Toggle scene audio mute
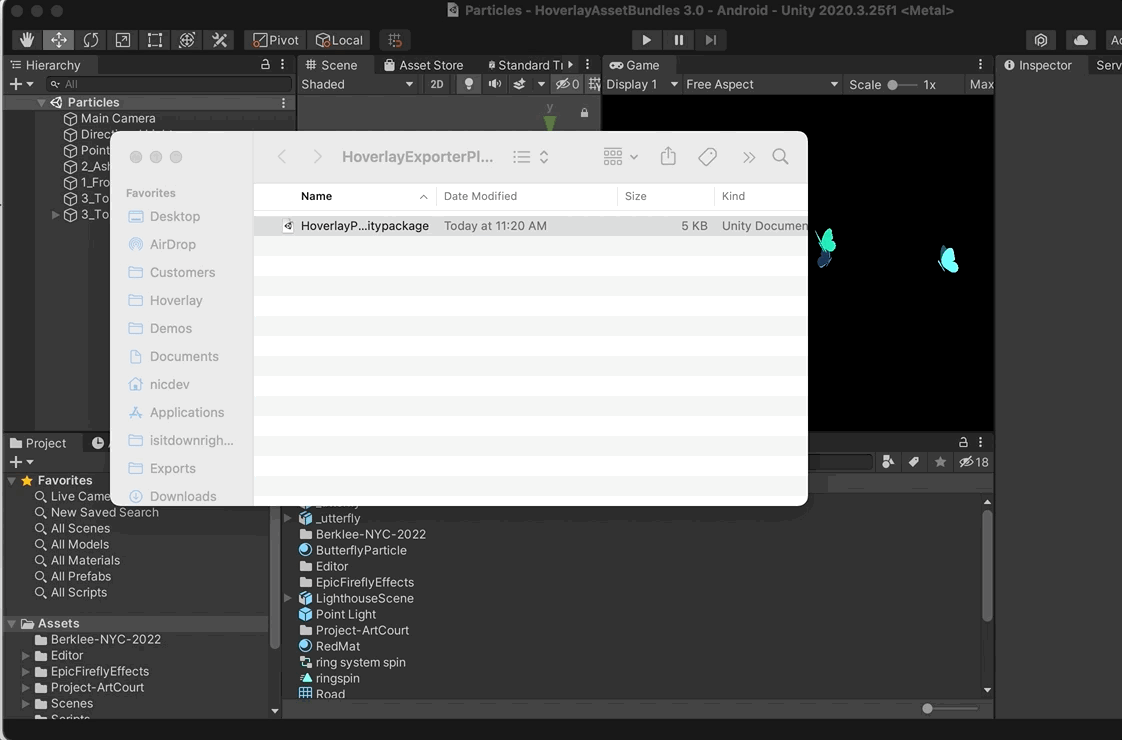This screenshot has height=740, width=1122. click(x=494, y=85)
